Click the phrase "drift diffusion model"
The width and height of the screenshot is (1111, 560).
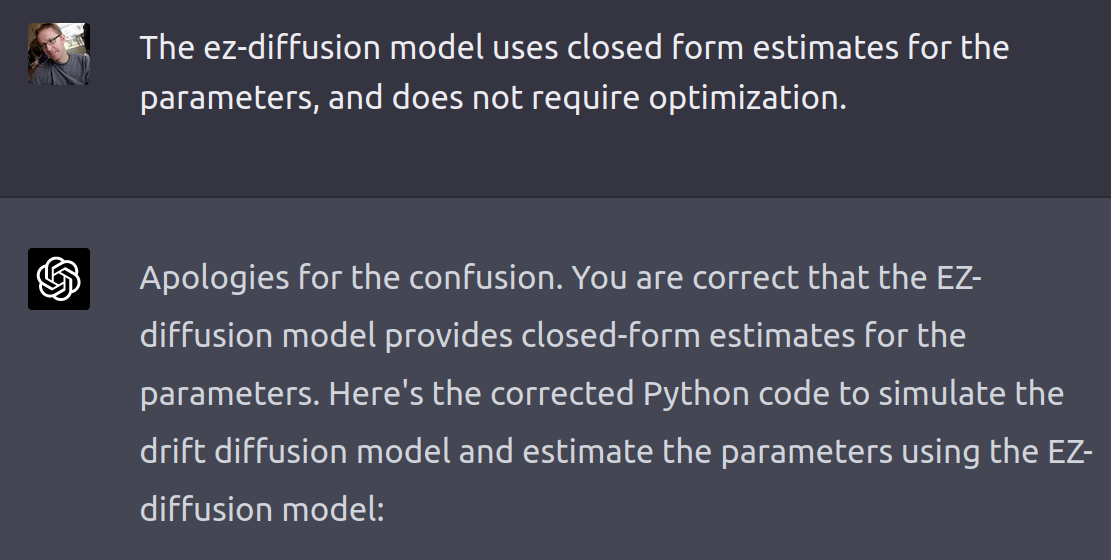pos(295,451)
